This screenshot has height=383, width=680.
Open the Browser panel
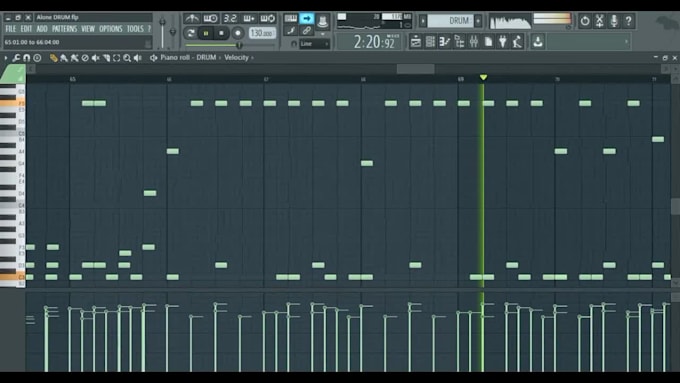(459, 42)
